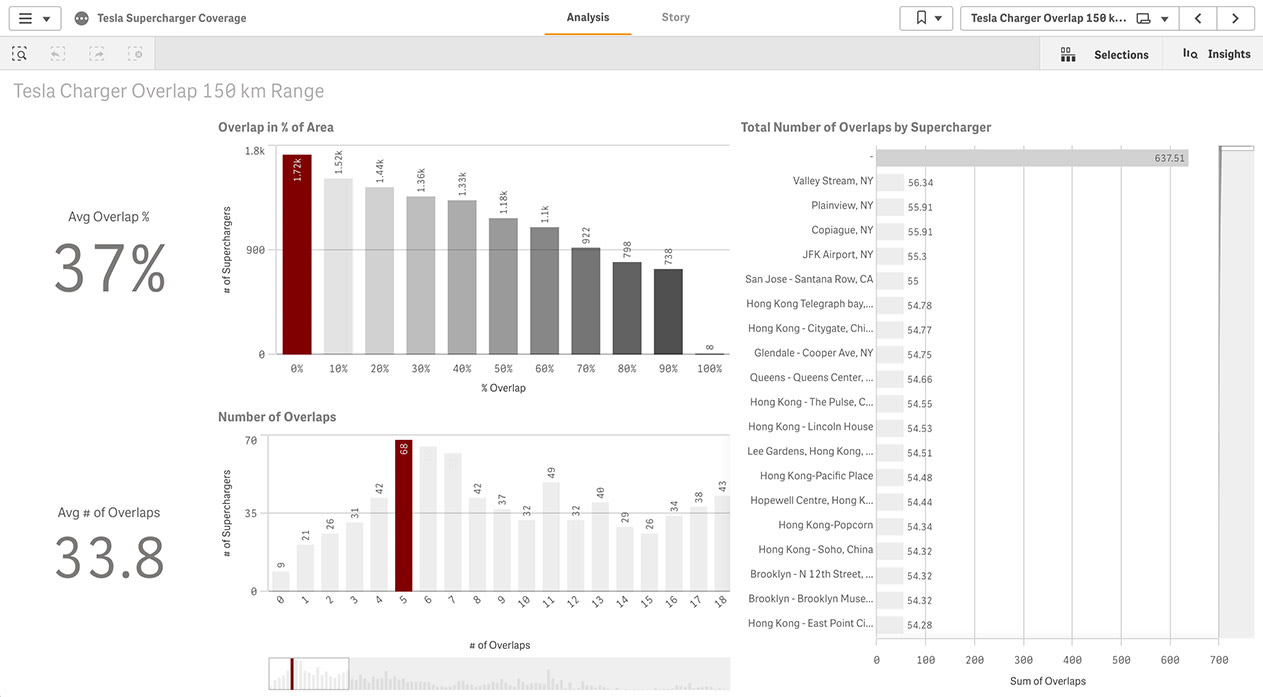Clear all selections icon

click(135, 54)
